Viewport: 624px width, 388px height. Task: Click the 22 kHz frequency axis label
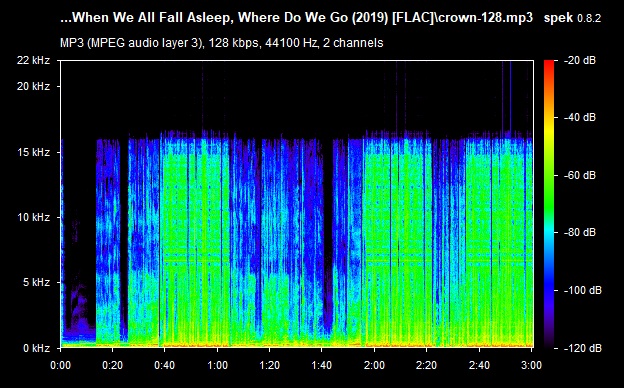pyautogui.click(x=33, y=60)
